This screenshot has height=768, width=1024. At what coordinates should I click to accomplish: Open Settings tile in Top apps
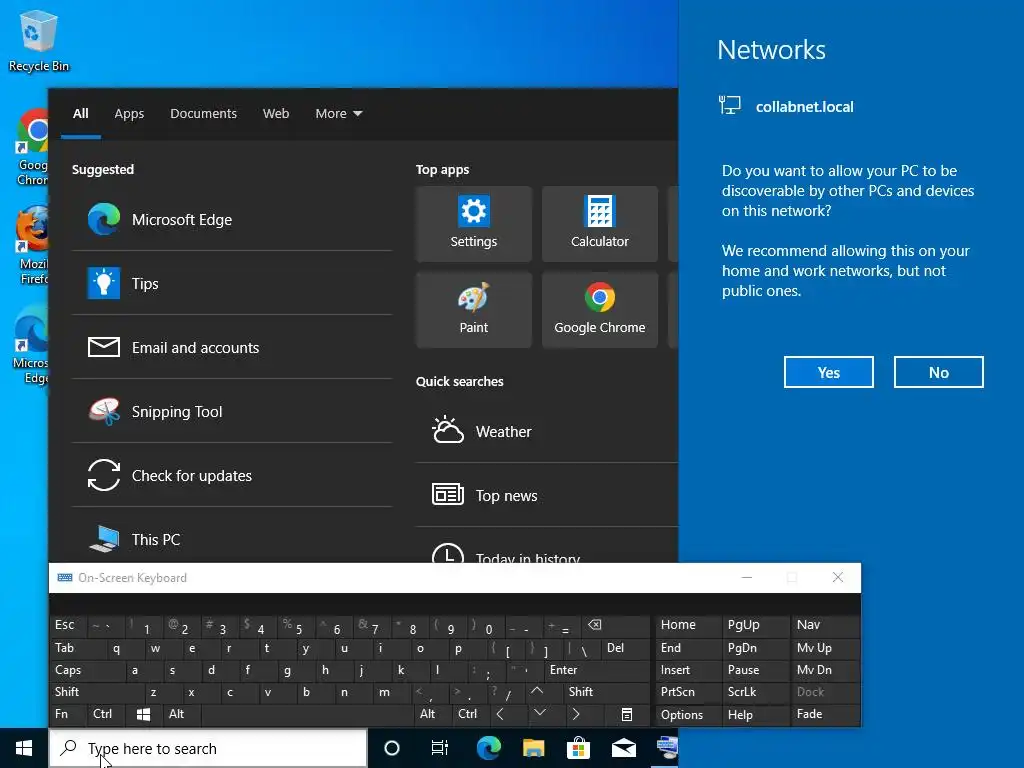473,224
